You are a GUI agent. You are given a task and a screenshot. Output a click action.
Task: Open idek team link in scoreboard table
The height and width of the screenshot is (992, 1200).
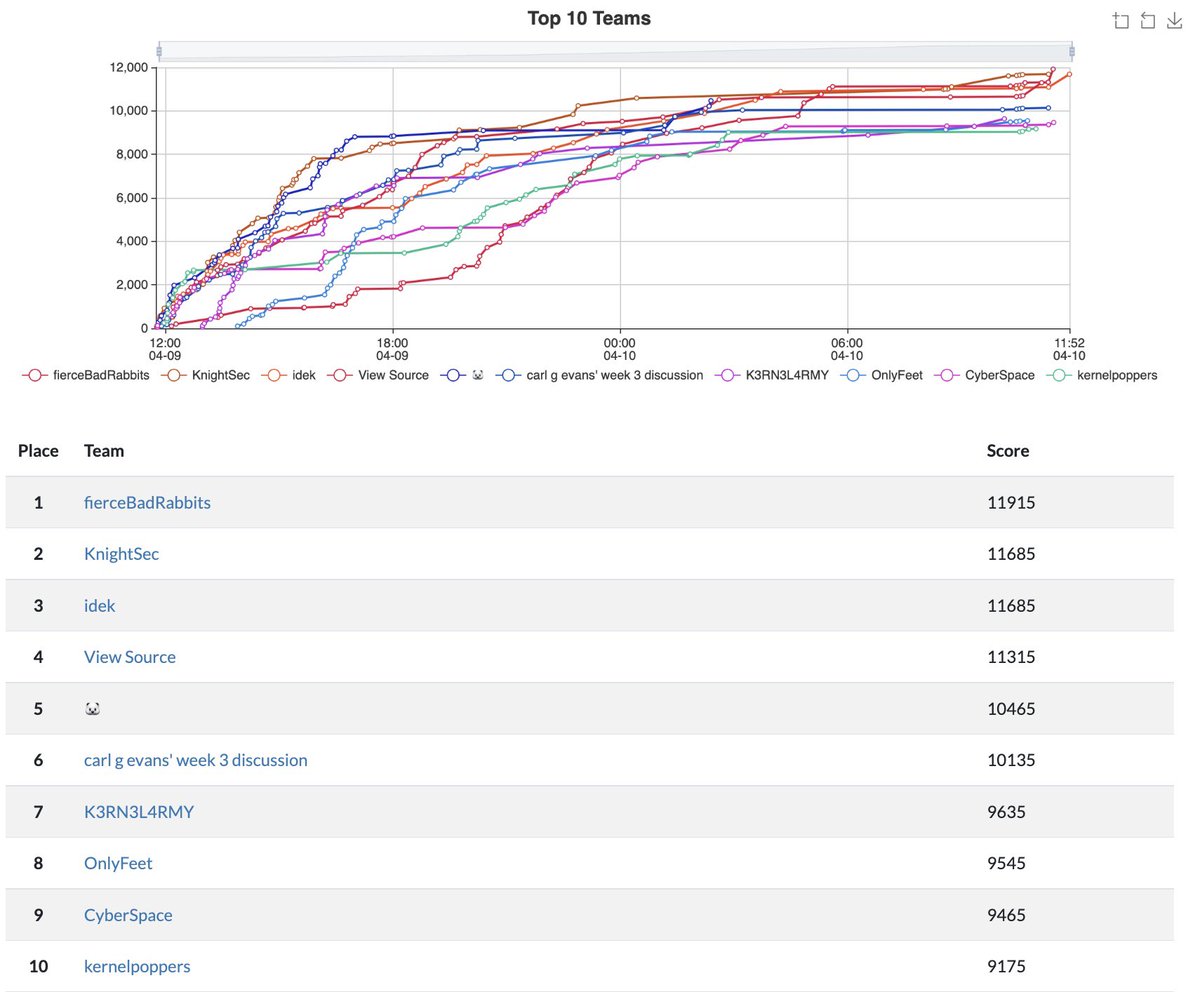99,605
